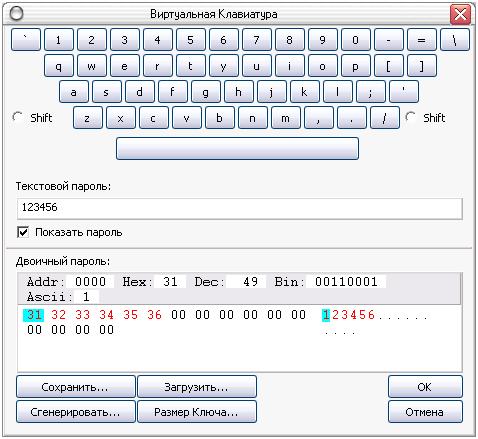This screenshot has height=439, width=478.
Task: Click the 'c' key
Action: point(154,117)
